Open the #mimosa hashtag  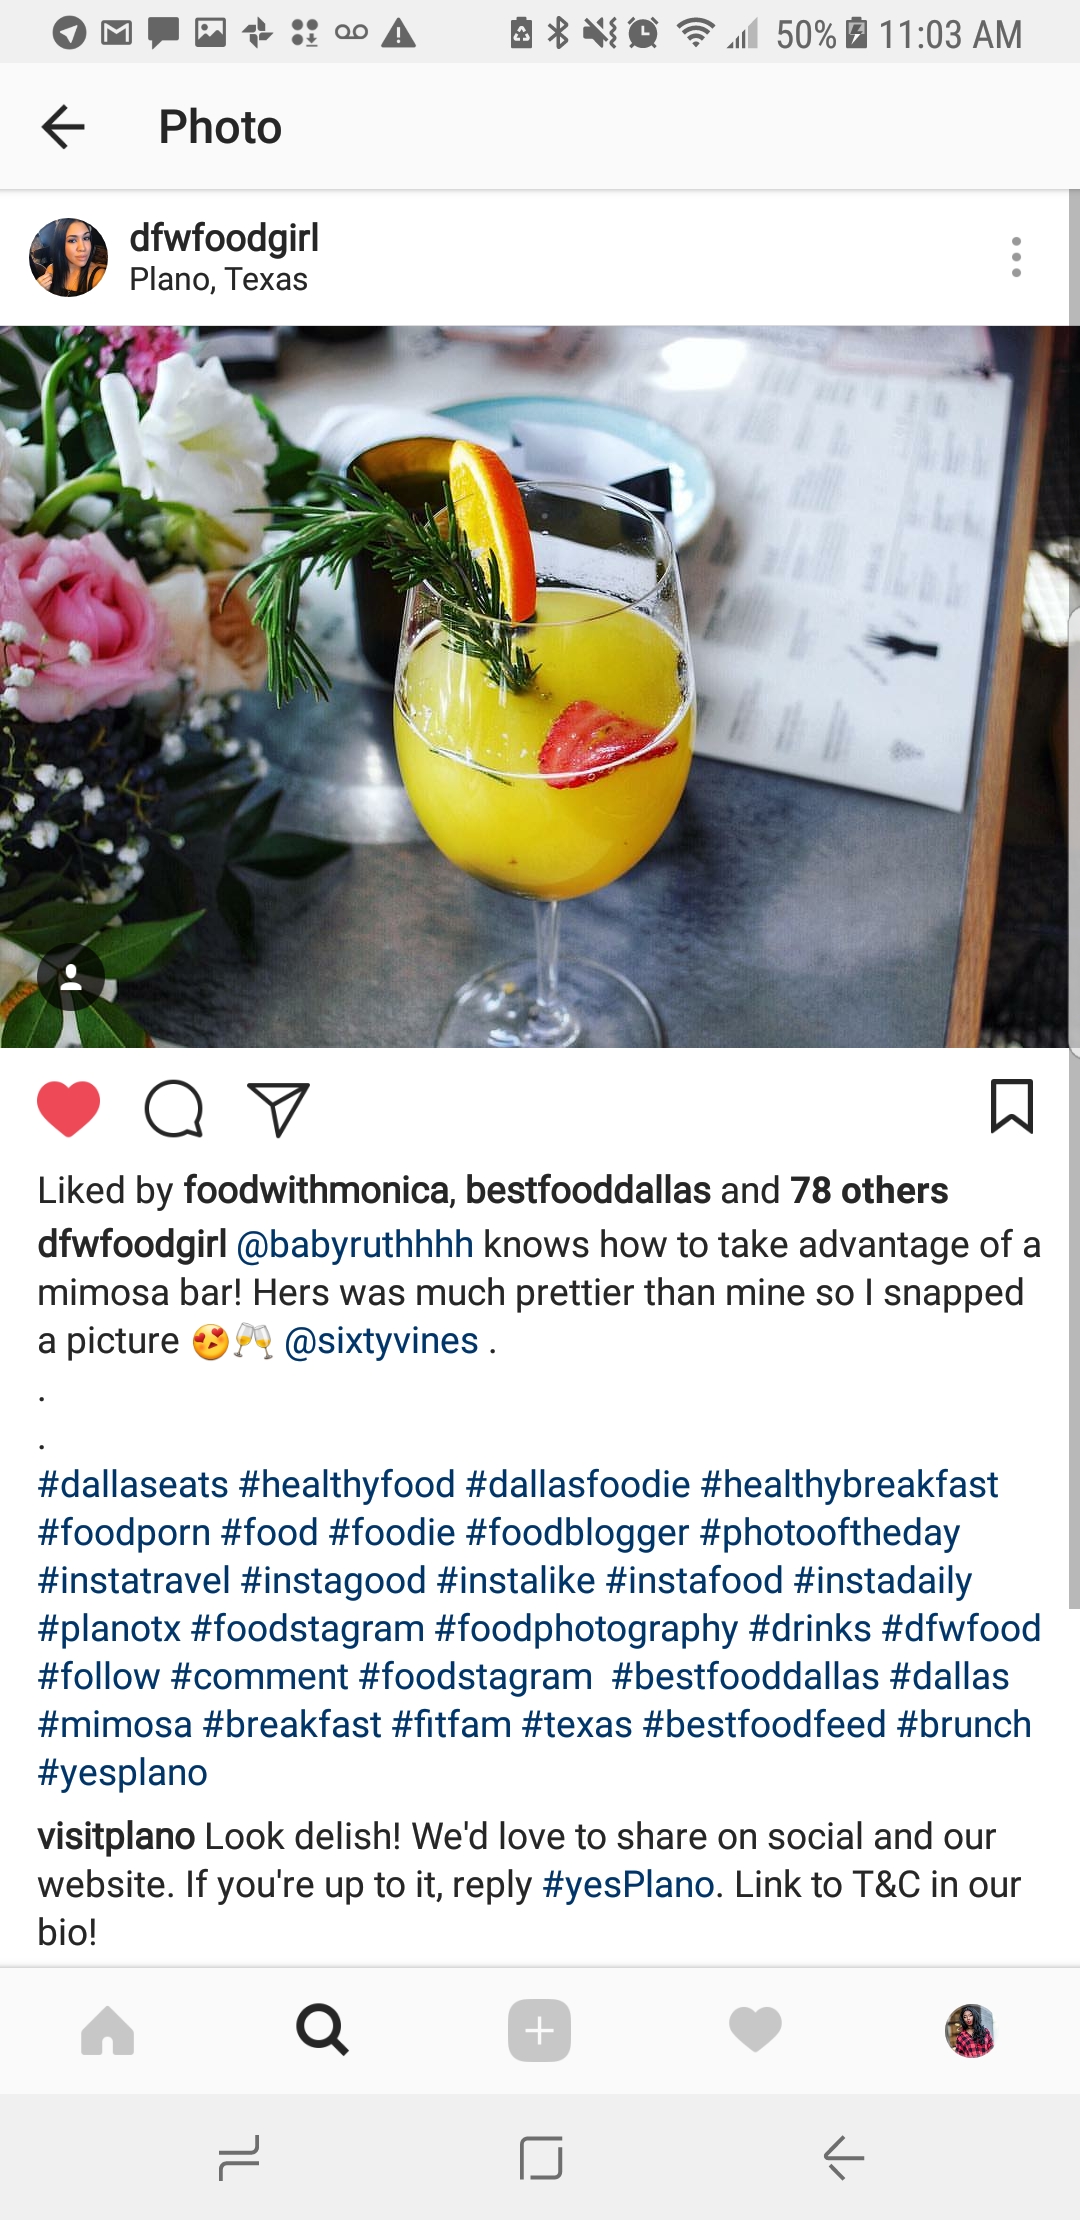tap(115, 1724)
